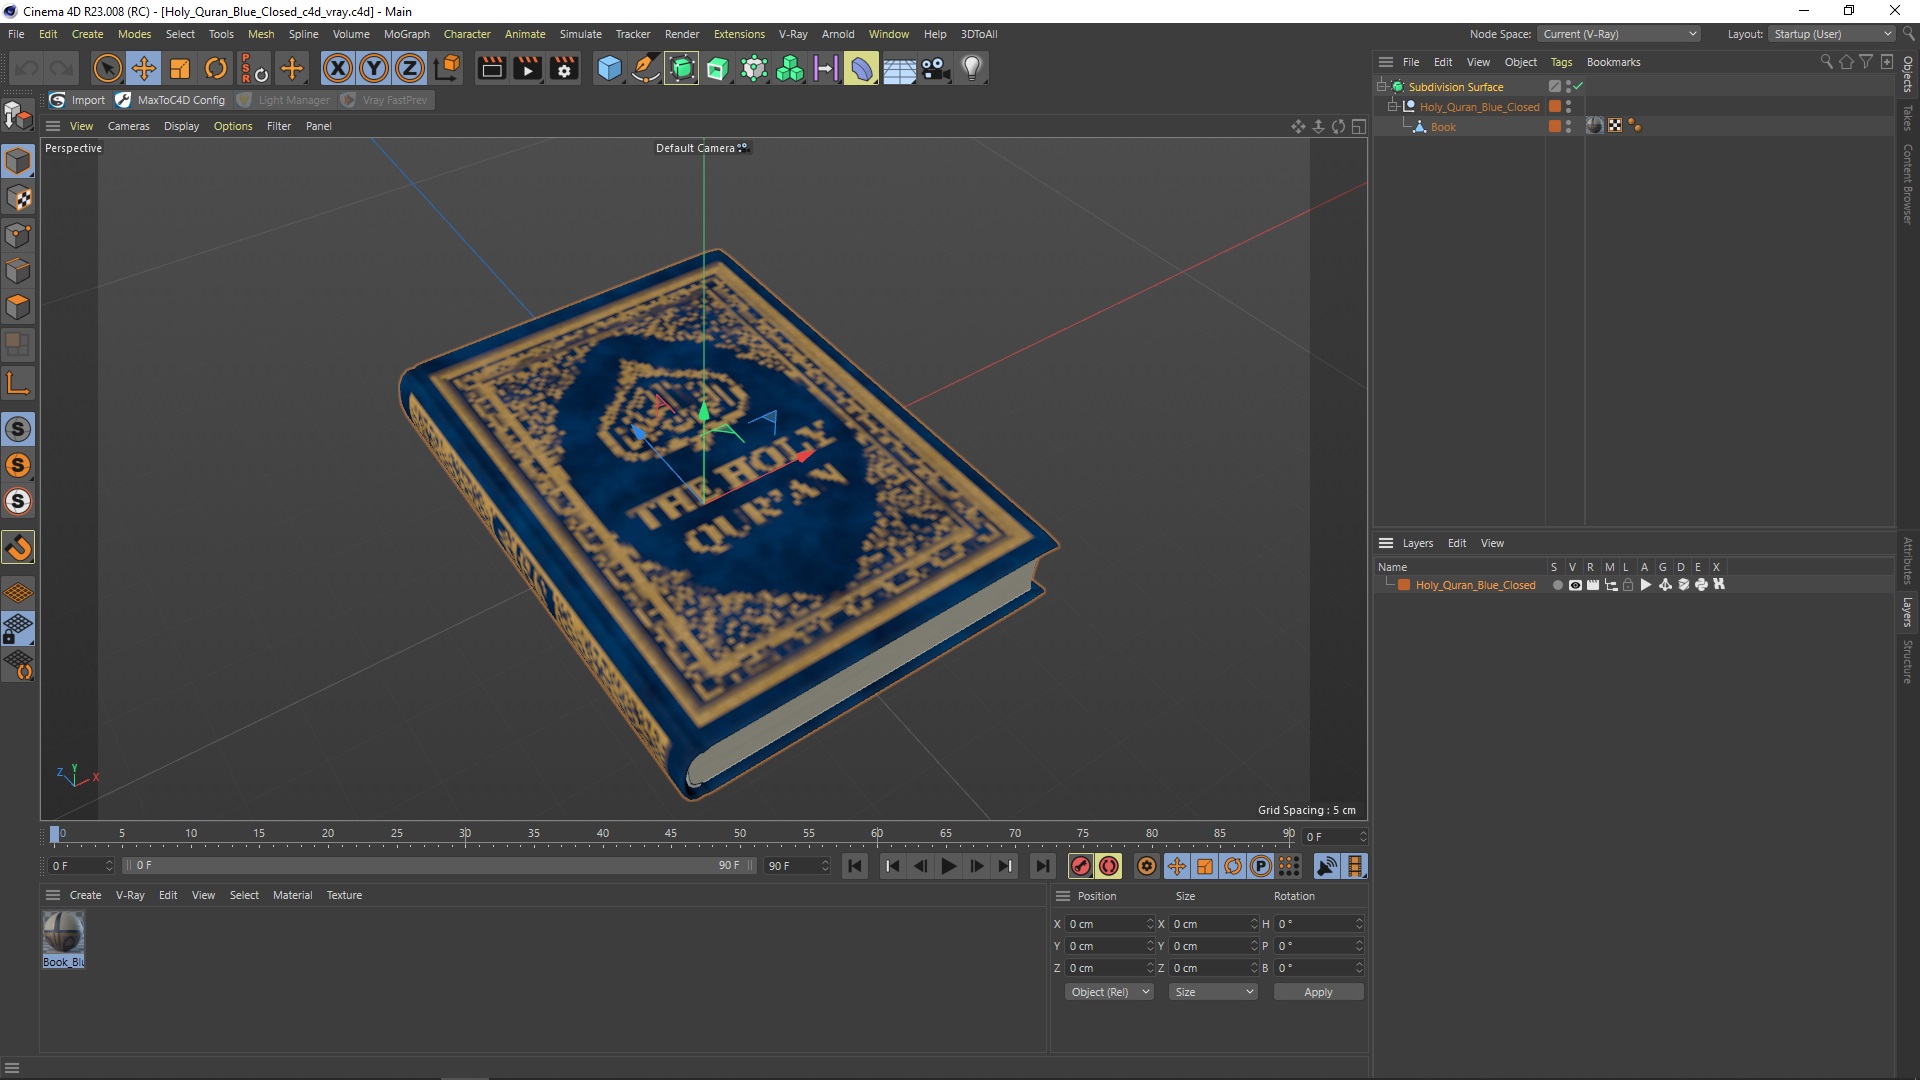Image resolution: width=1920 pixels, height=1080 pixels.
Task: Open Size mode dropdown
Action: 1213,992
